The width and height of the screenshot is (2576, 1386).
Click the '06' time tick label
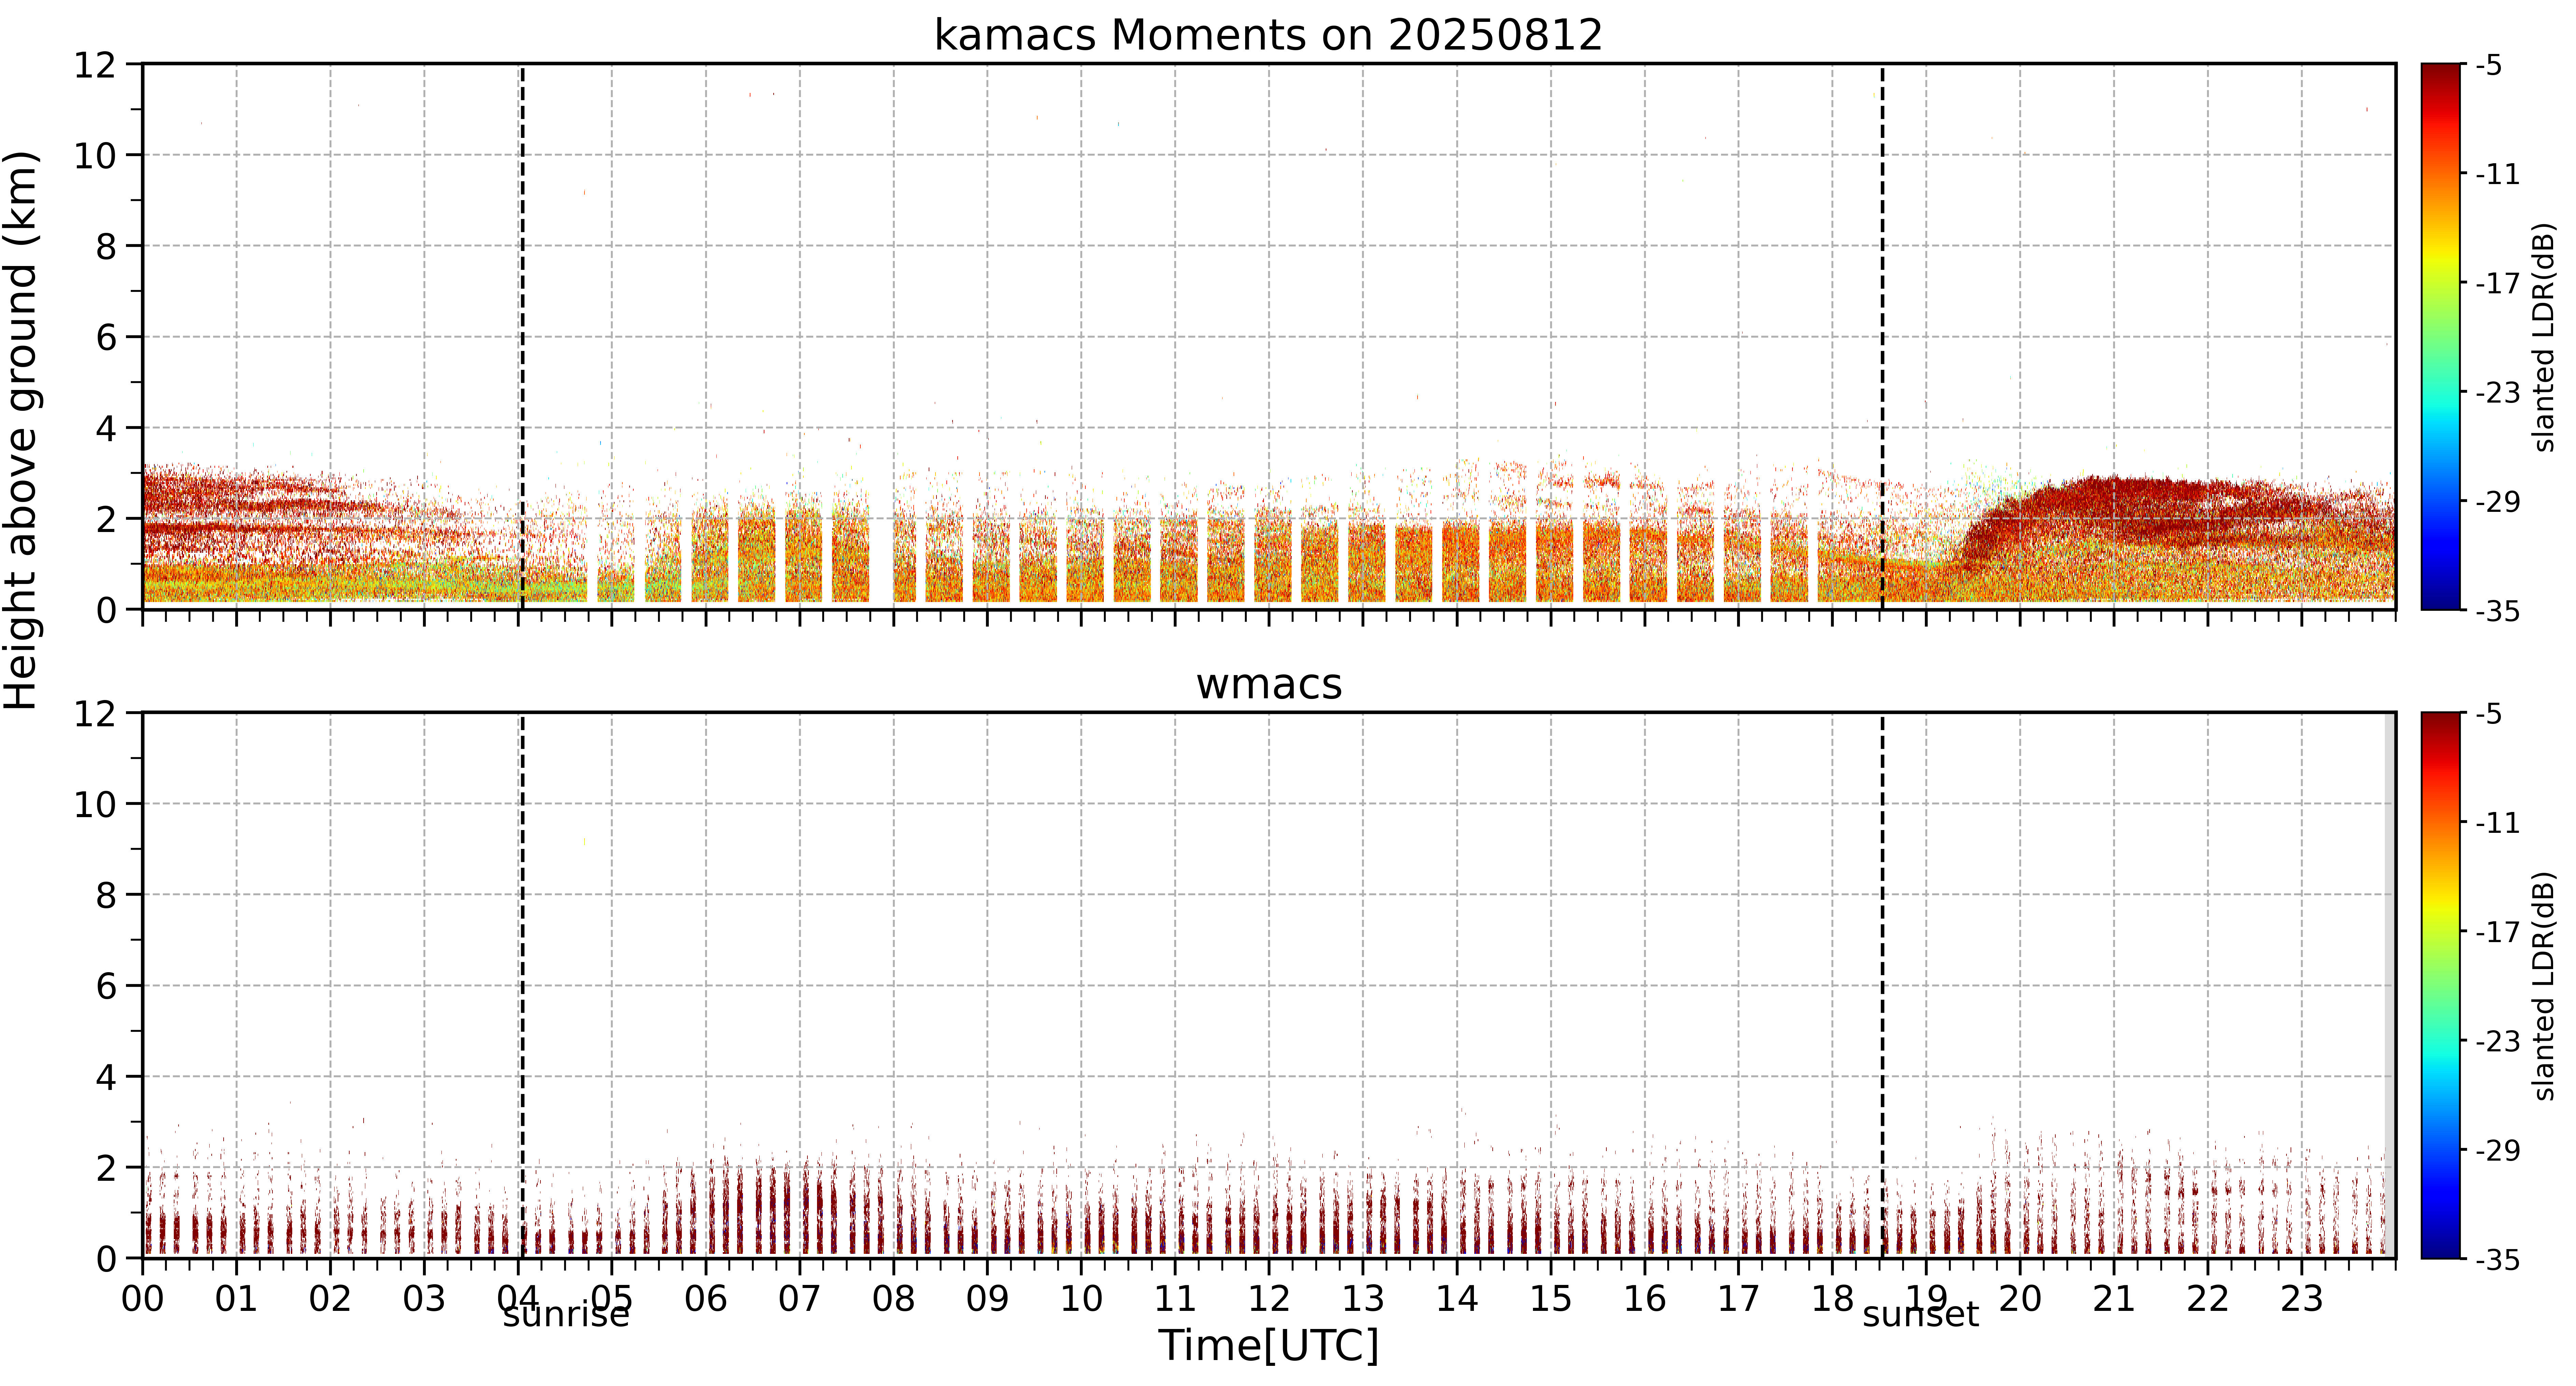706,1299
